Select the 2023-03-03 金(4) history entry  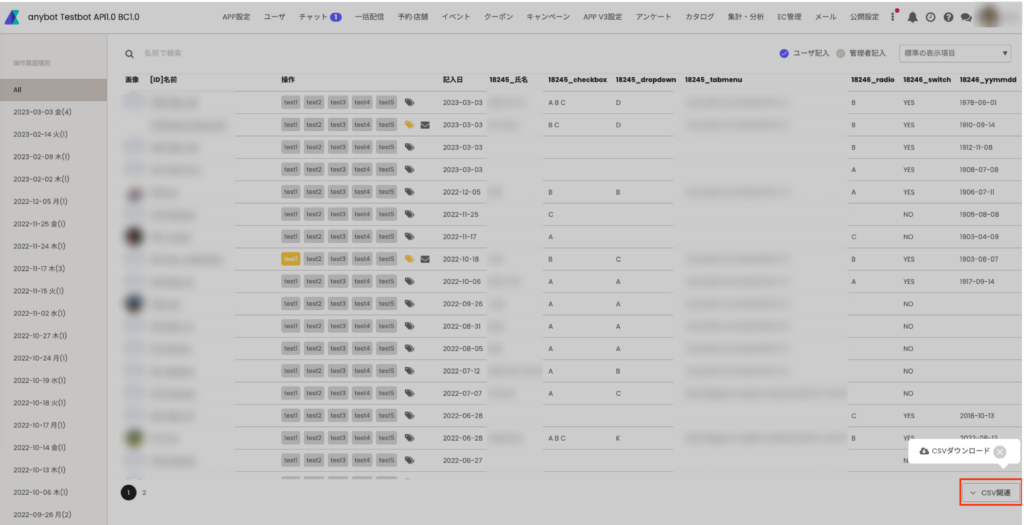coord(42,112)
